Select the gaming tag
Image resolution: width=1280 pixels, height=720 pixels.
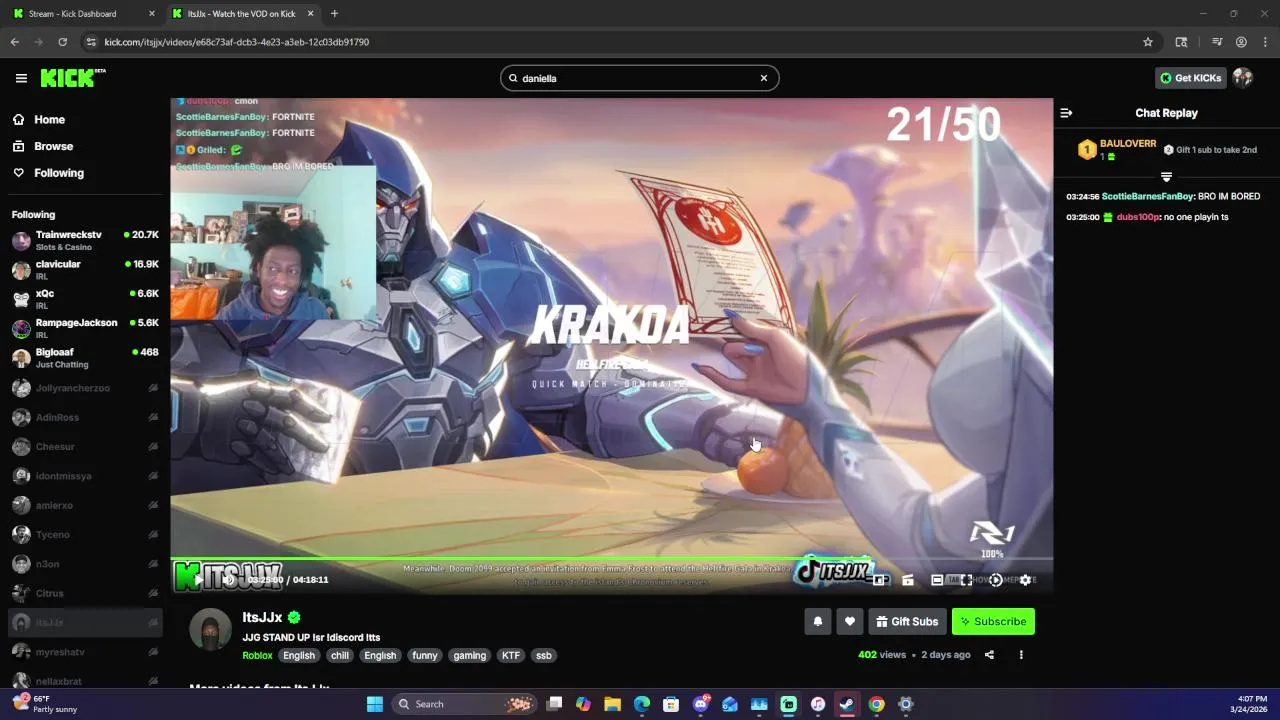click(469, 655)
